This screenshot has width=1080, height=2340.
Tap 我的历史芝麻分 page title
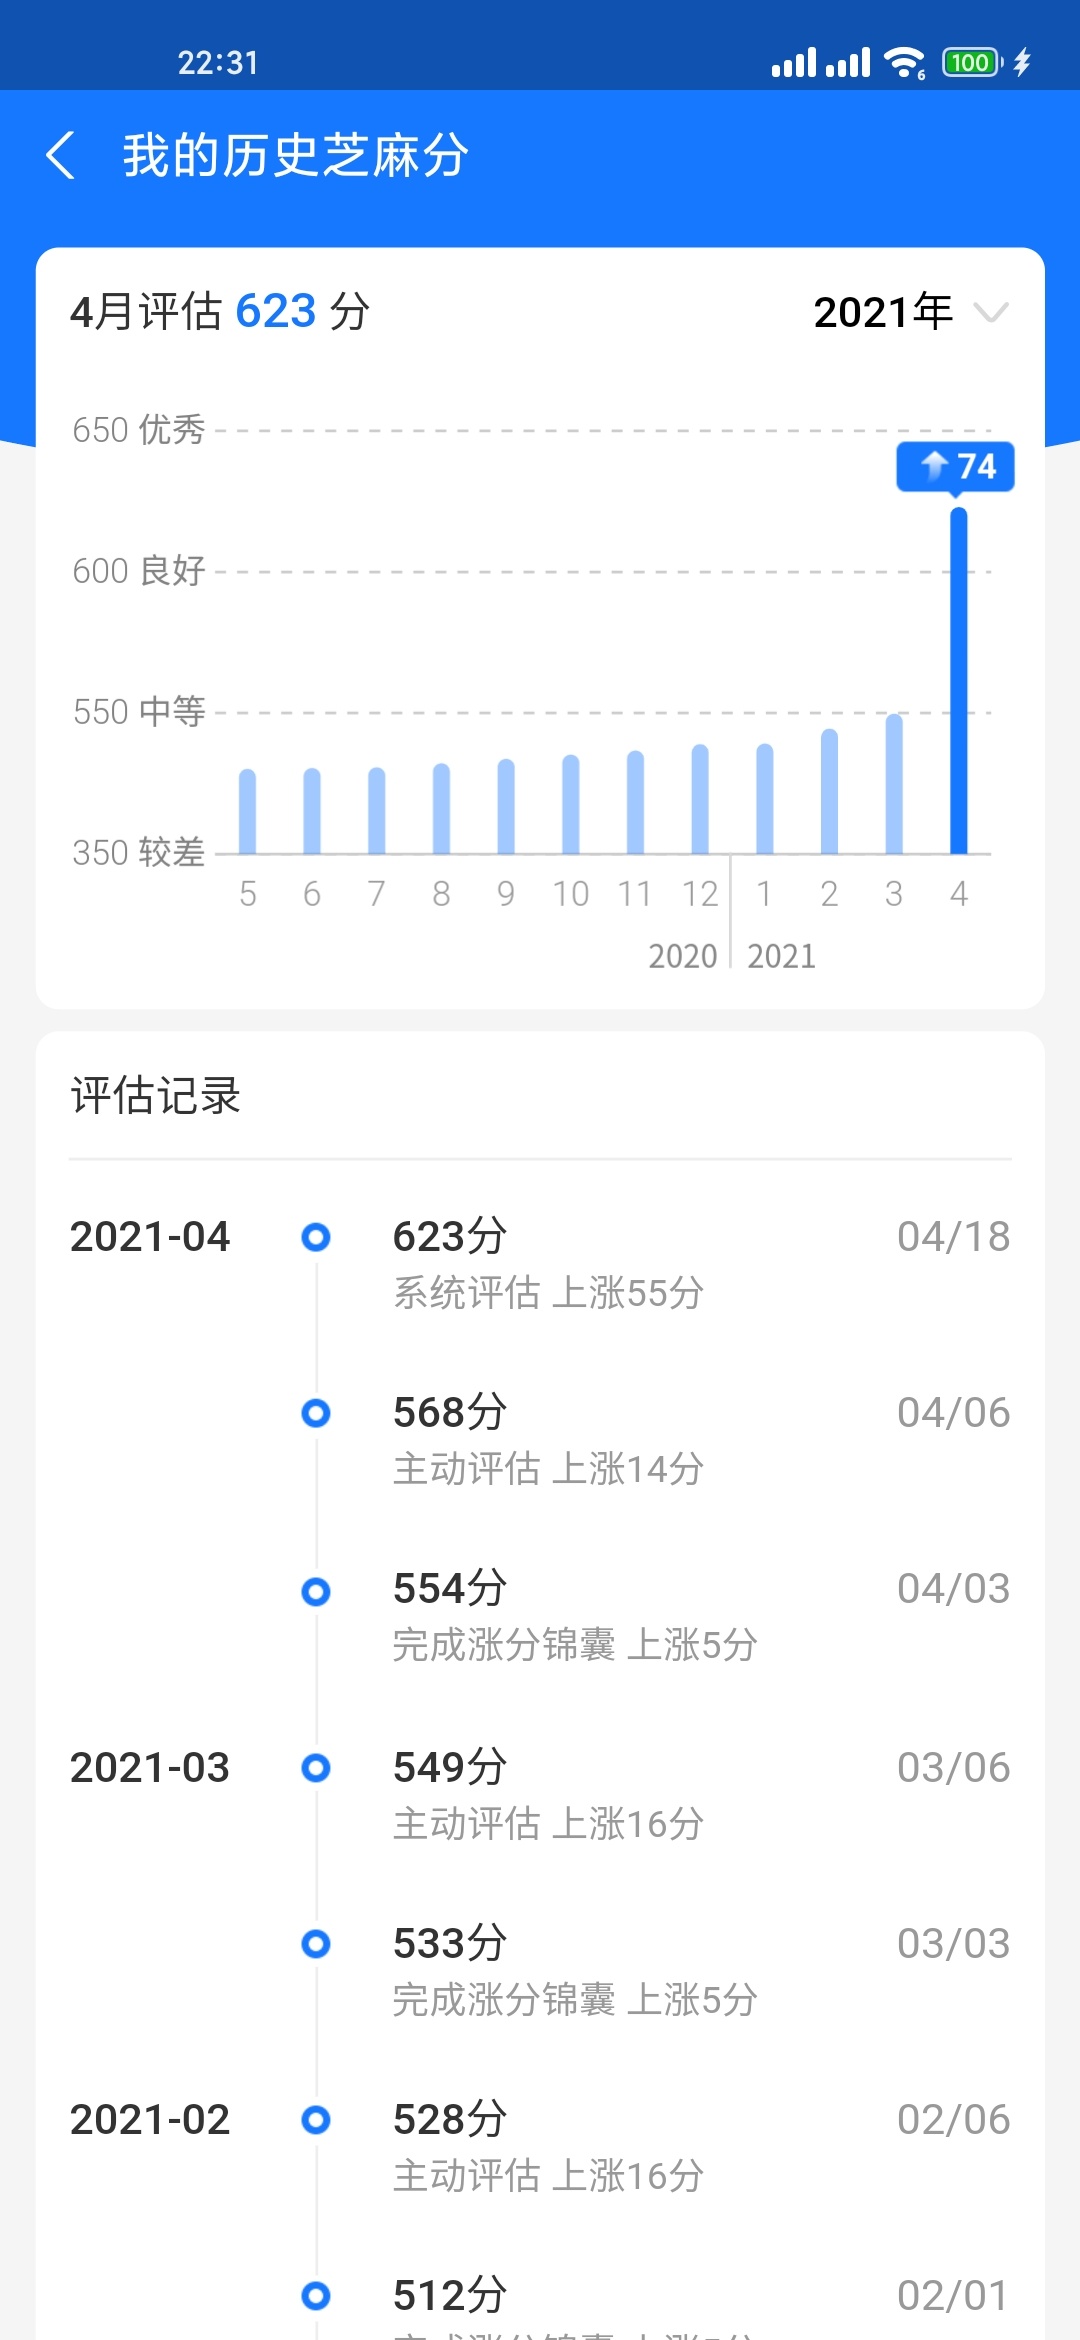296,156
